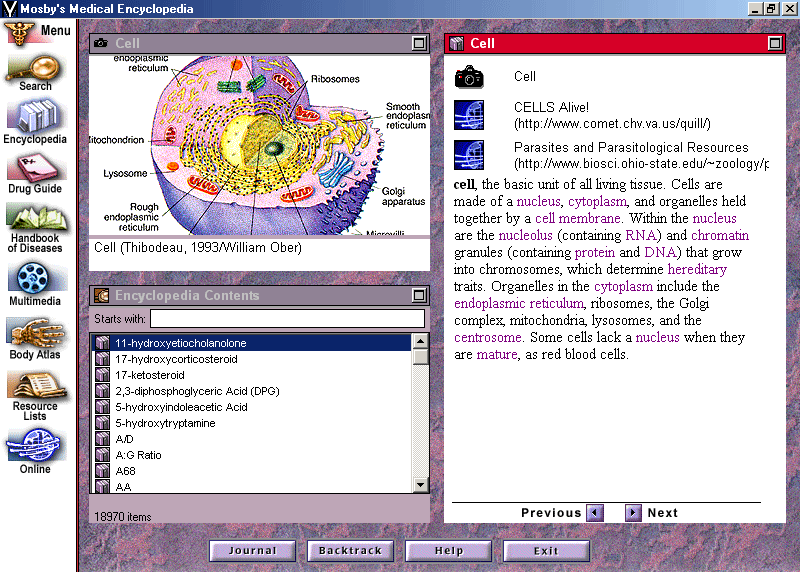Viewport: 800px width, 572px height.
Task: Click contents list scroll down arrow
Action: pyautogui.click(x=420, y=485)
